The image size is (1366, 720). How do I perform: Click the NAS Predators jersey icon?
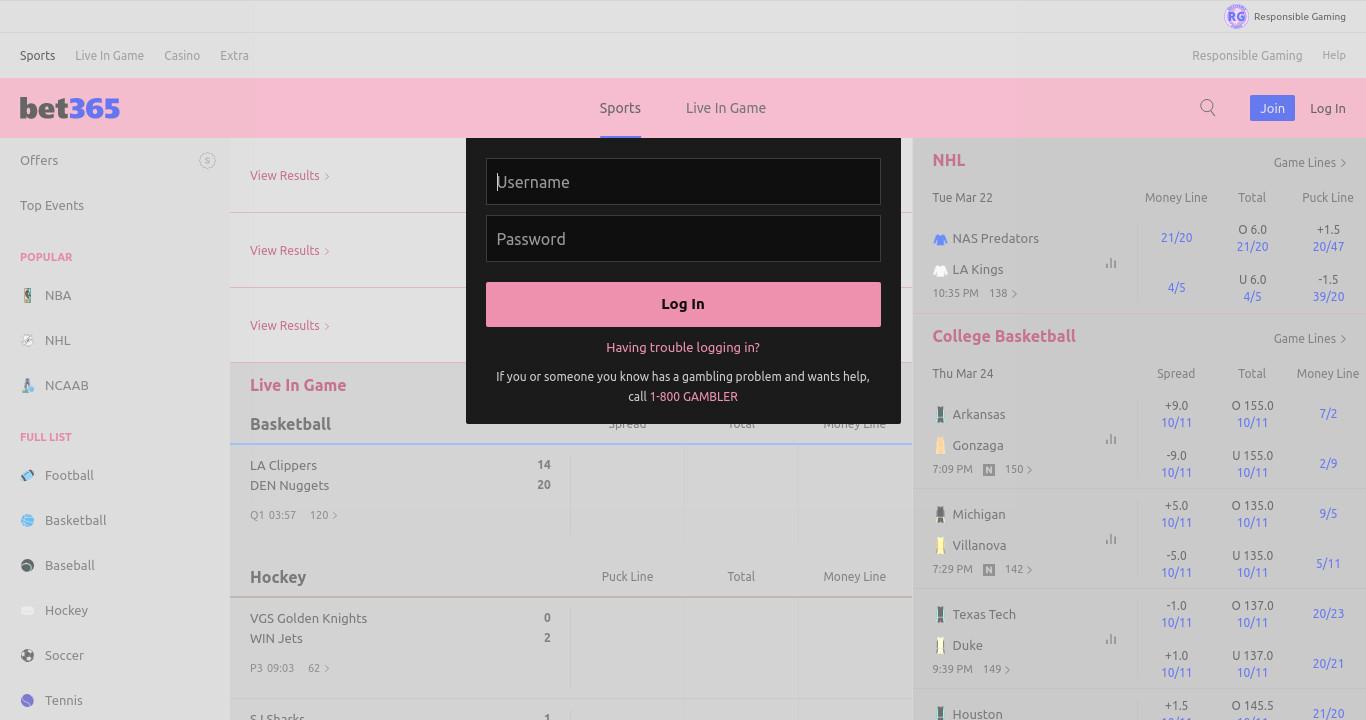click(x=940, y=239)
